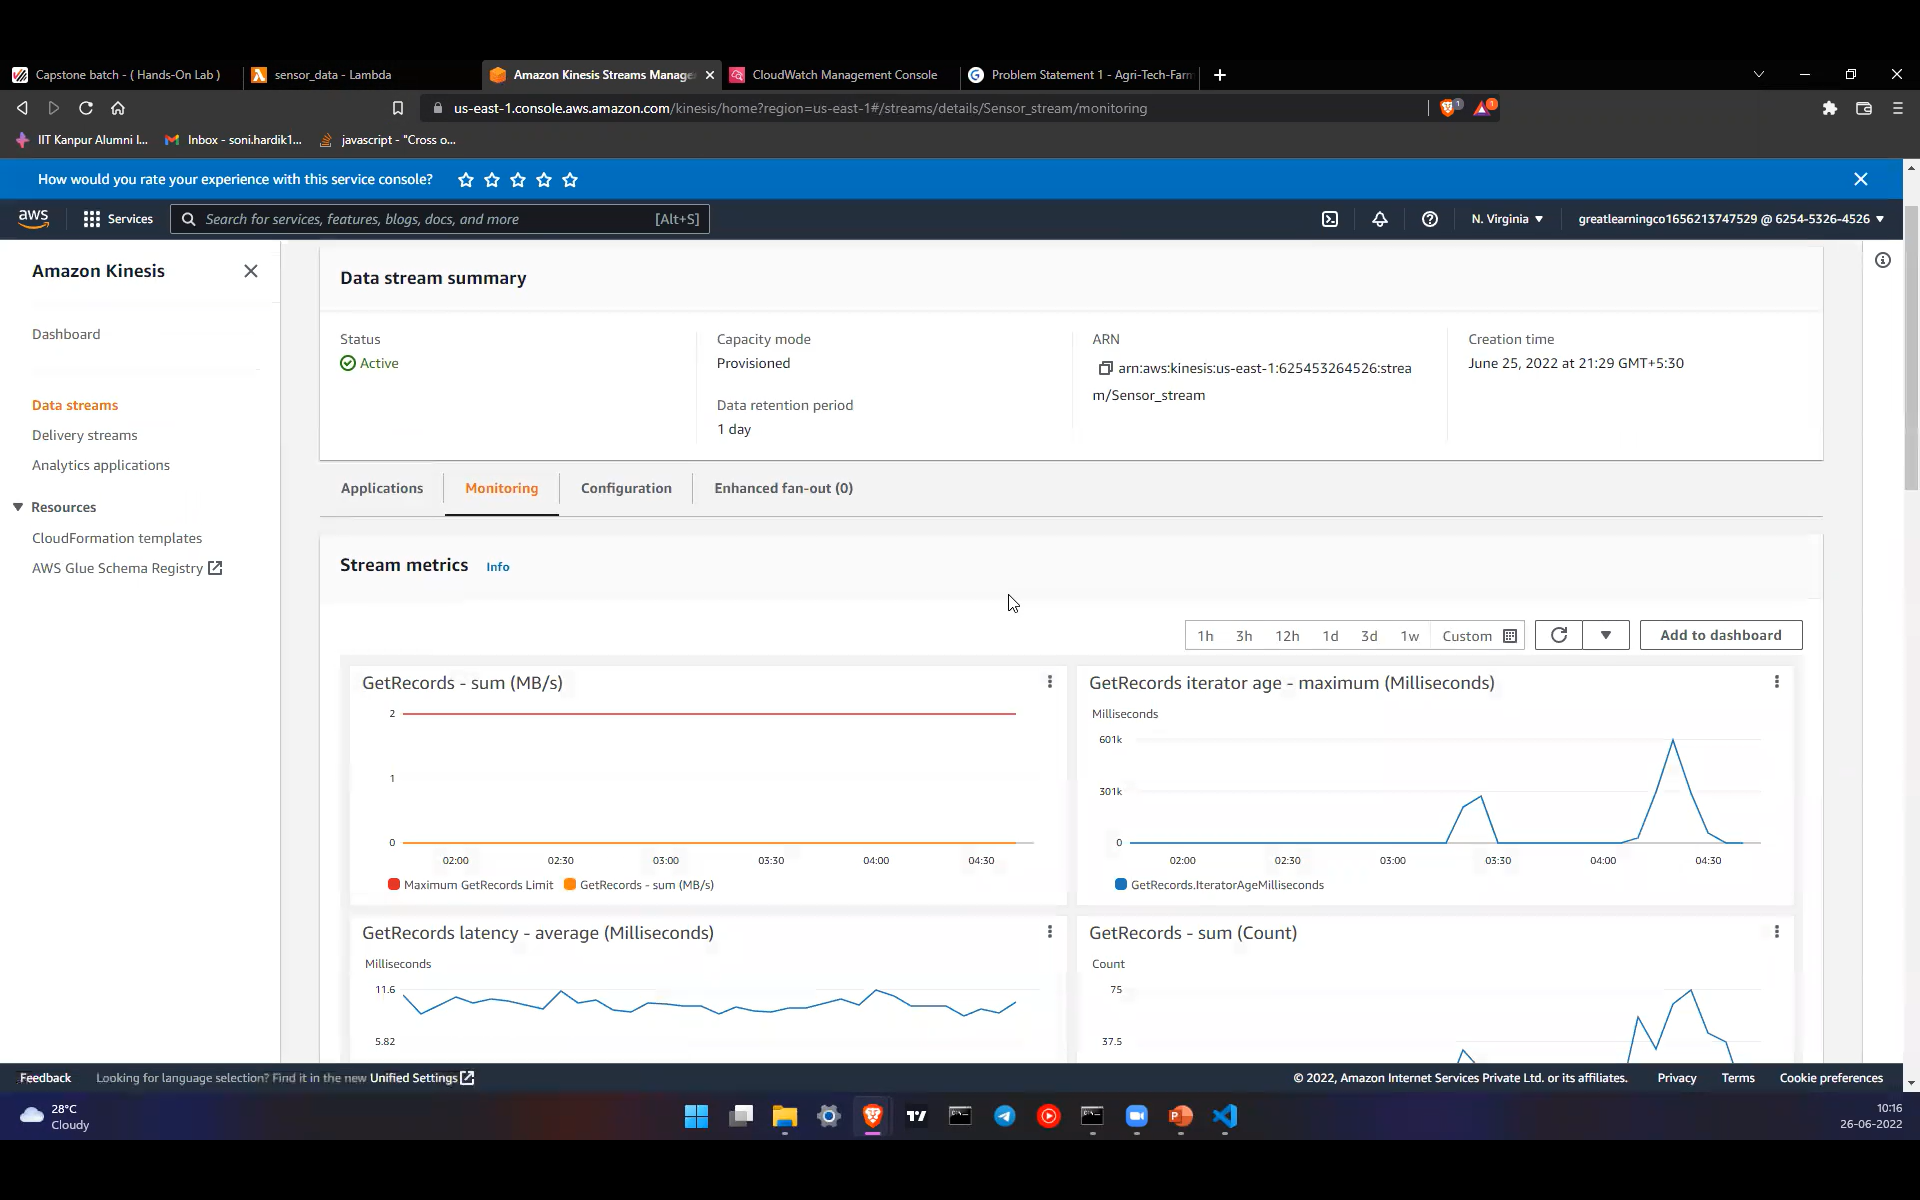Open Data streams in sidebar
The height and width of the screenshot is (1200, 1920).
[x=75, y=405]
